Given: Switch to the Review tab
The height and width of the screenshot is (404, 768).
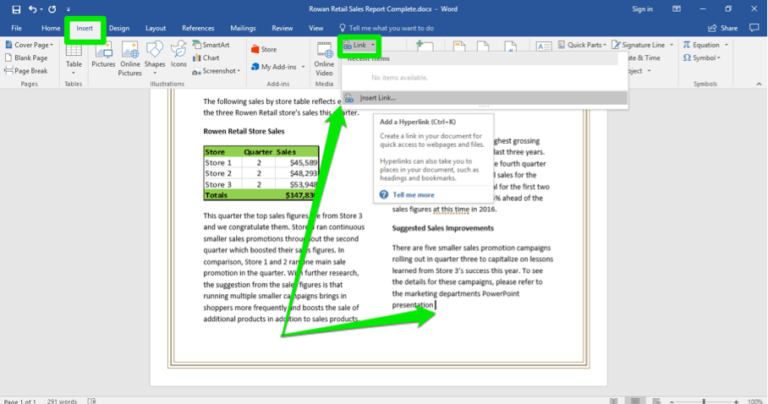Looking at the screenshot, I should 282,28.
